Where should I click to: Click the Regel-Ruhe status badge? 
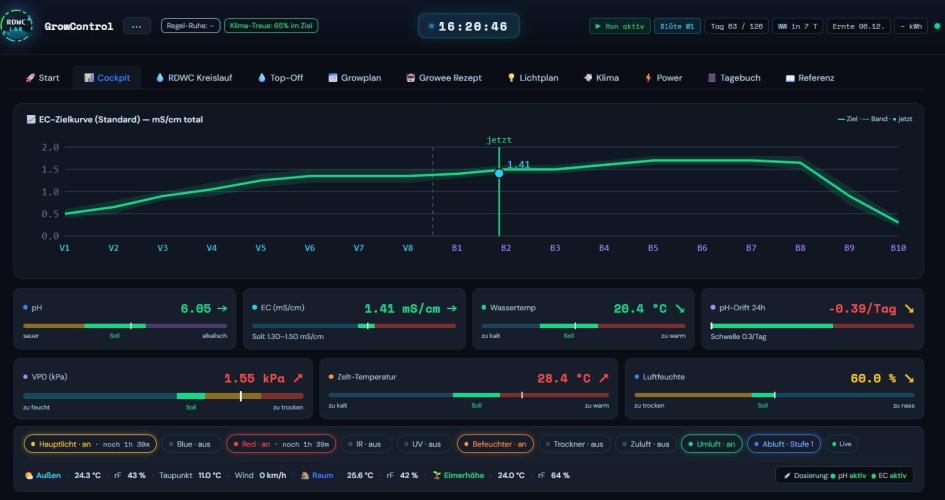pyautogui.click(x=190, y=26)
